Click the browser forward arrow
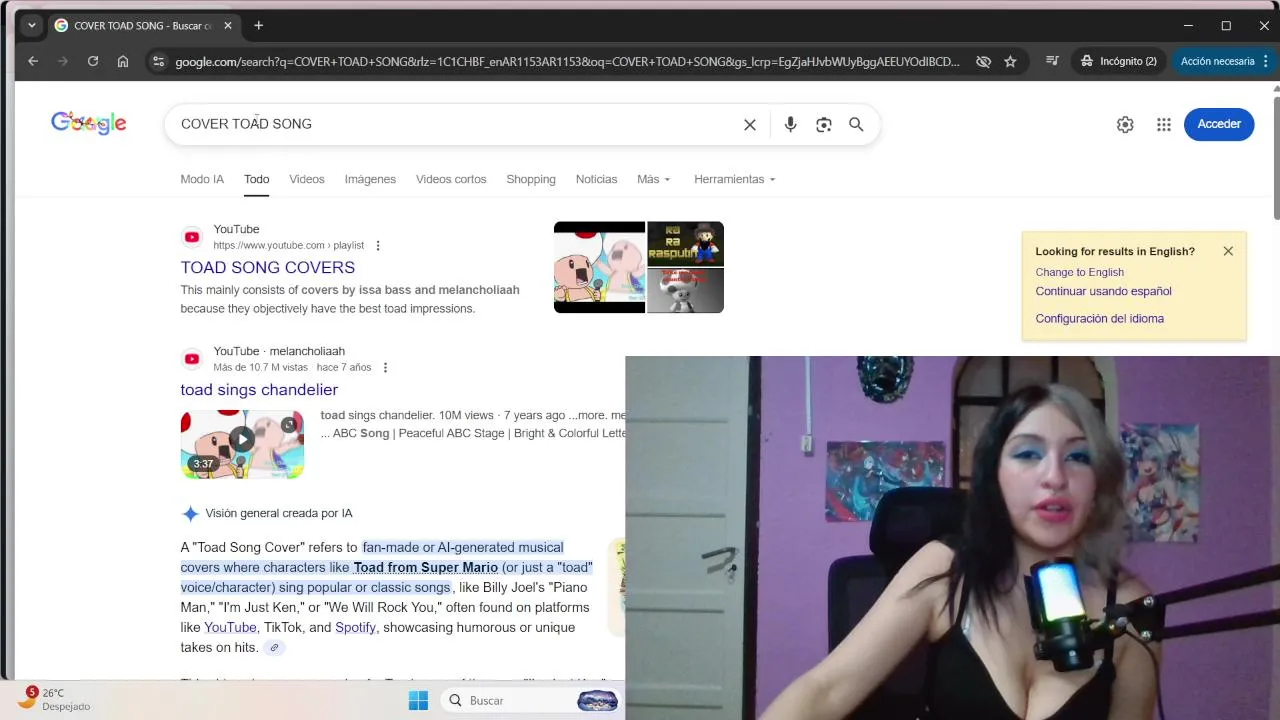1280x720 pixels. tap(63, 61)
